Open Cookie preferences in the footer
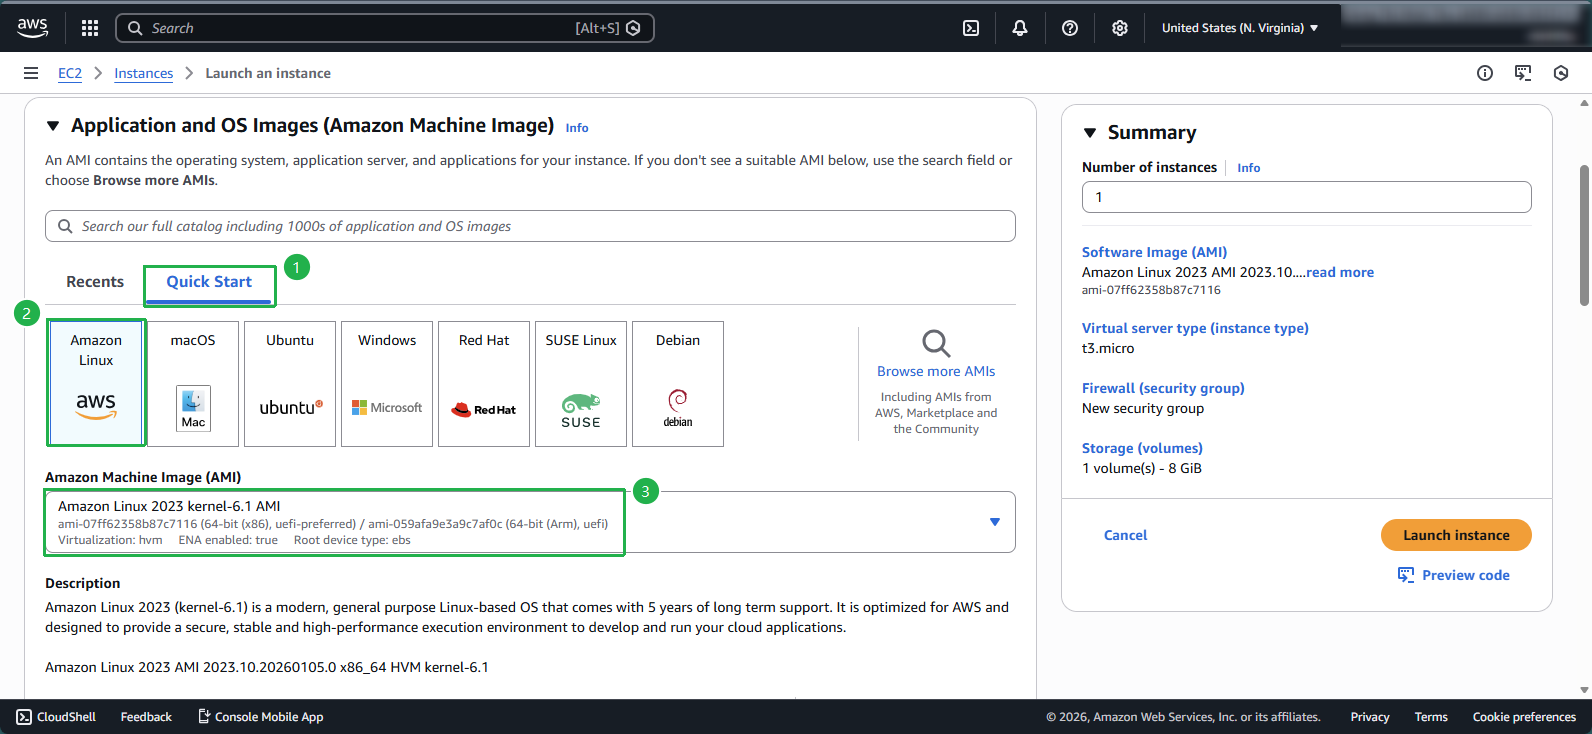The width and height of the screenshot is (1592, 734). (1524, 717)
